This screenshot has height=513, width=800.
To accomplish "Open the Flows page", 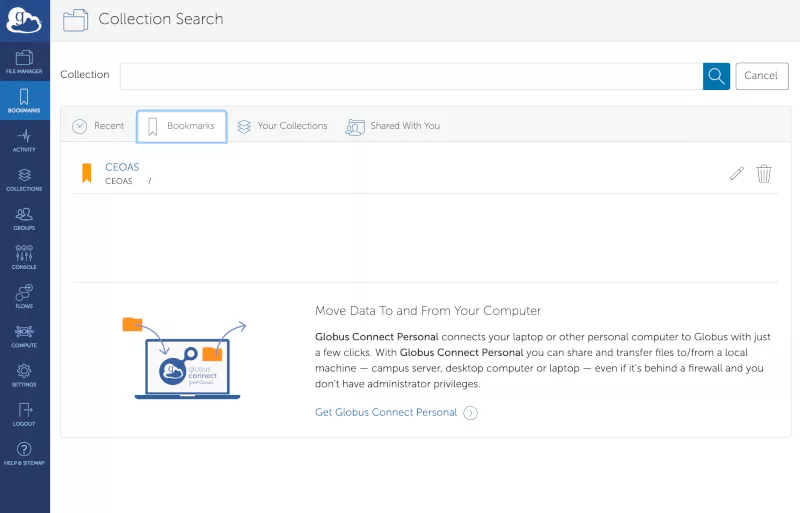I will click(24, 297).
